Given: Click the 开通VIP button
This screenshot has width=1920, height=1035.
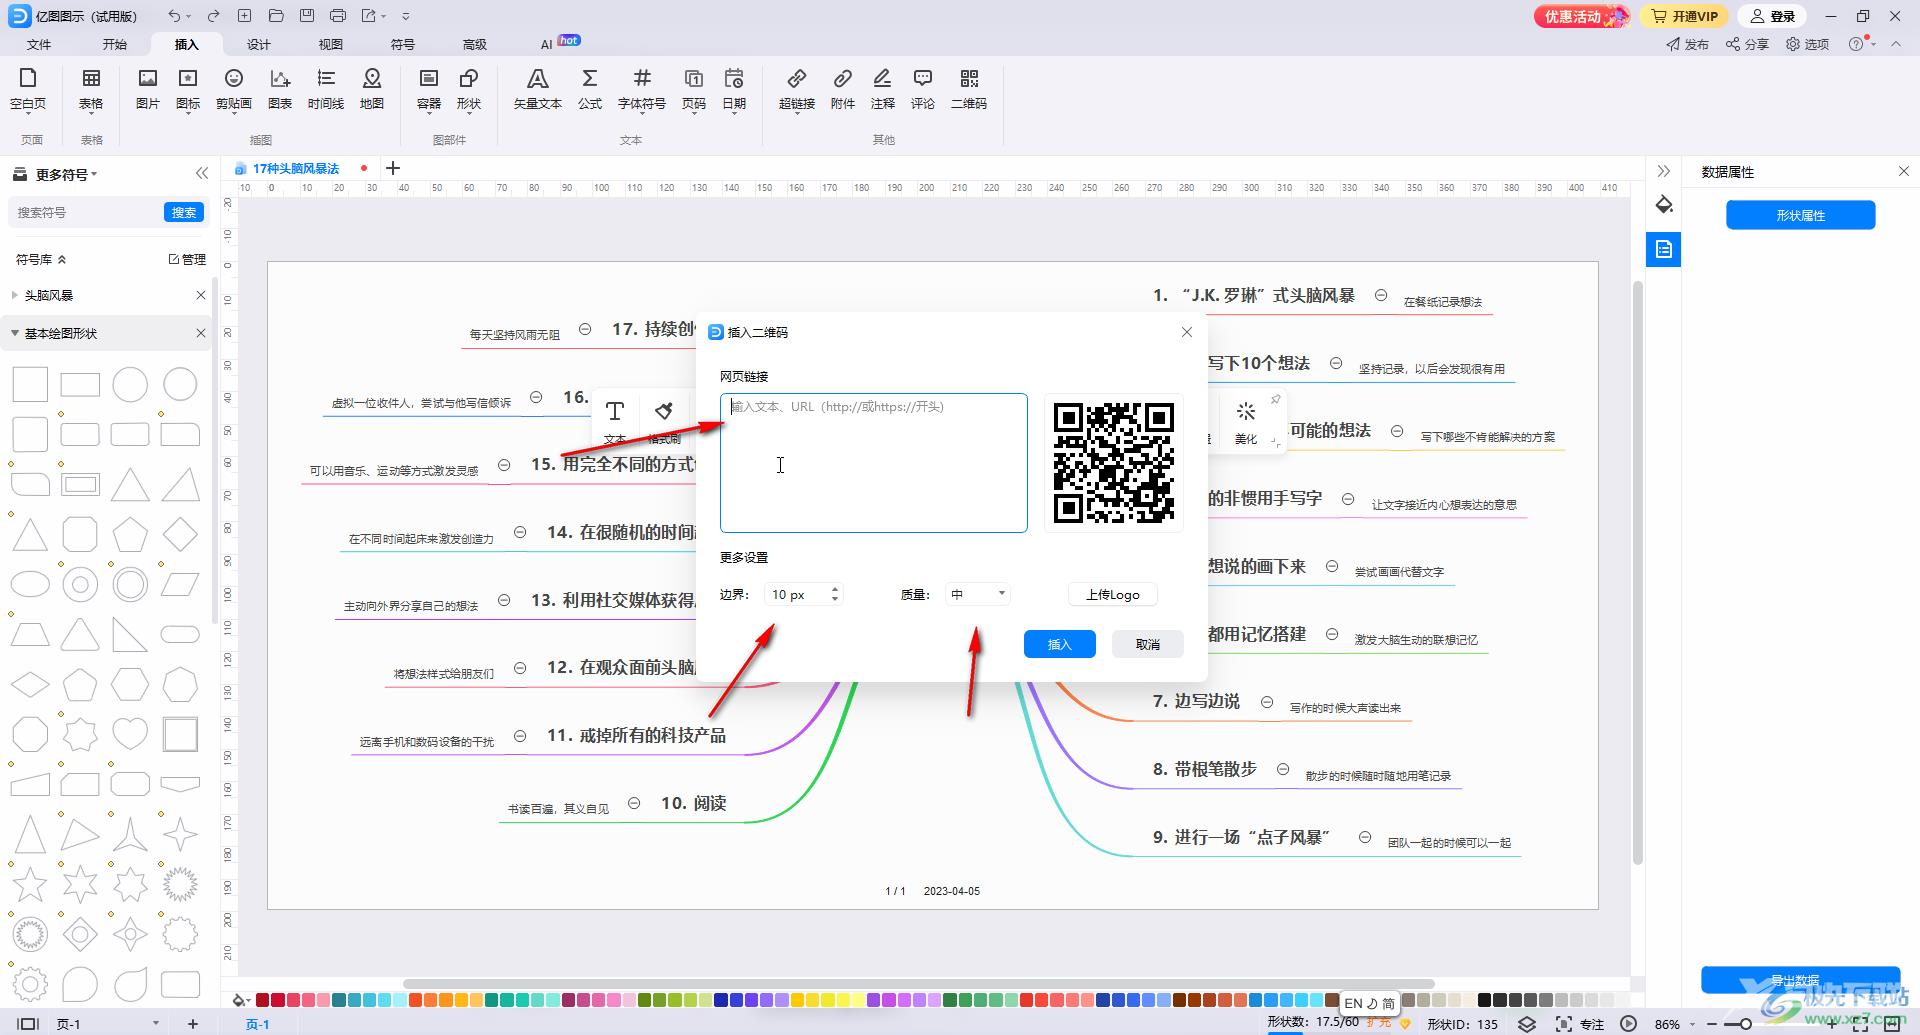Looking at the screenshot, I should click(x=1684, y=16).
